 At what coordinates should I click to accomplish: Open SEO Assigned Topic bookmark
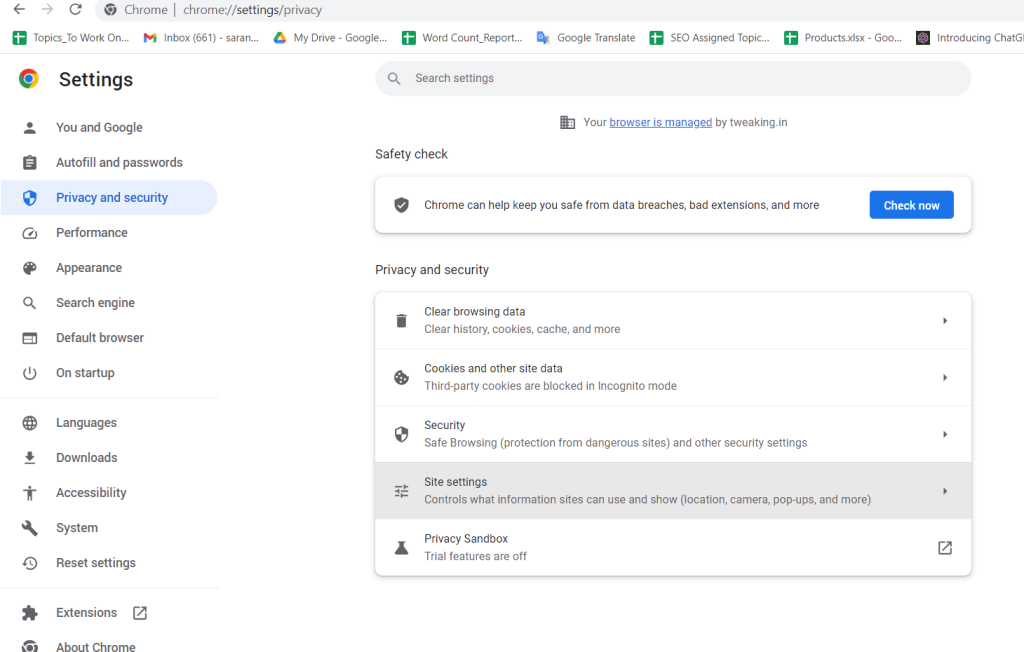coord(709,38)
